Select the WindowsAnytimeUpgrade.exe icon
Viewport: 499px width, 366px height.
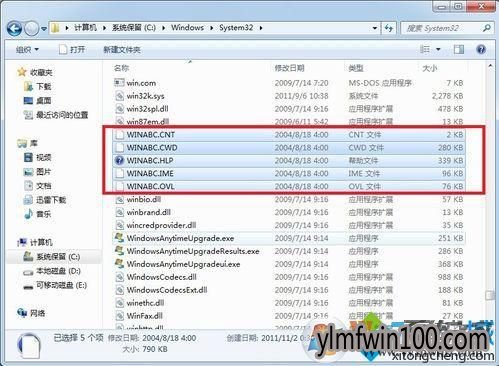[x=119, y=238]
